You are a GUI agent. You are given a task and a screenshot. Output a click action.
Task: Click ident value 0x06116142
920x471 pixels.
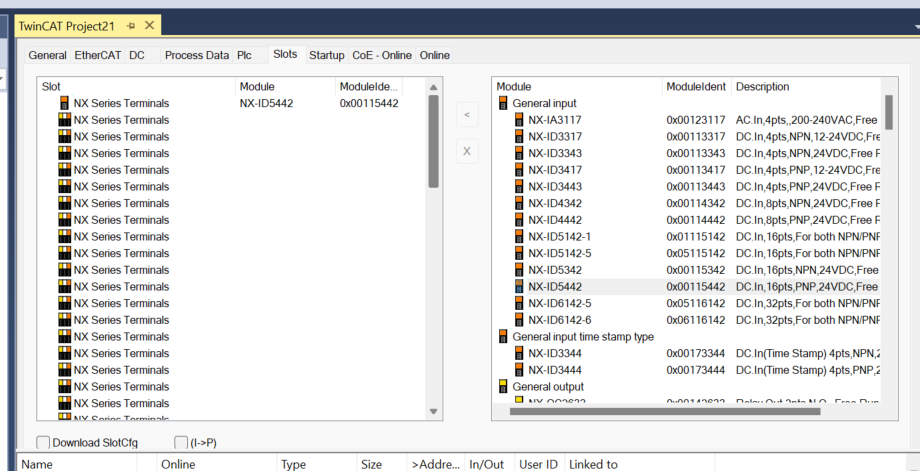click(x=695, y=320)
